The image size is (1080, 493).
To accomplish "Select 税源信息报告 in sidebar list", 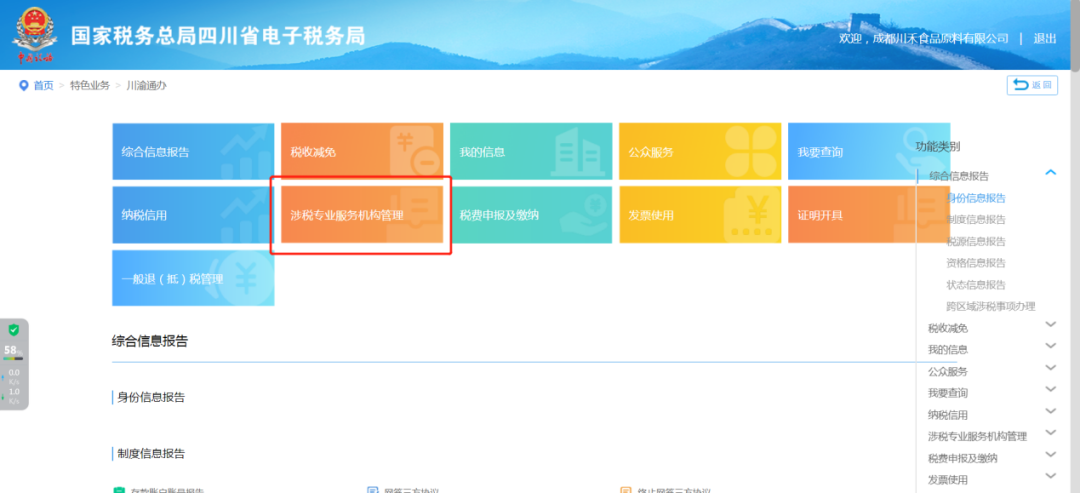I will 976,241.
